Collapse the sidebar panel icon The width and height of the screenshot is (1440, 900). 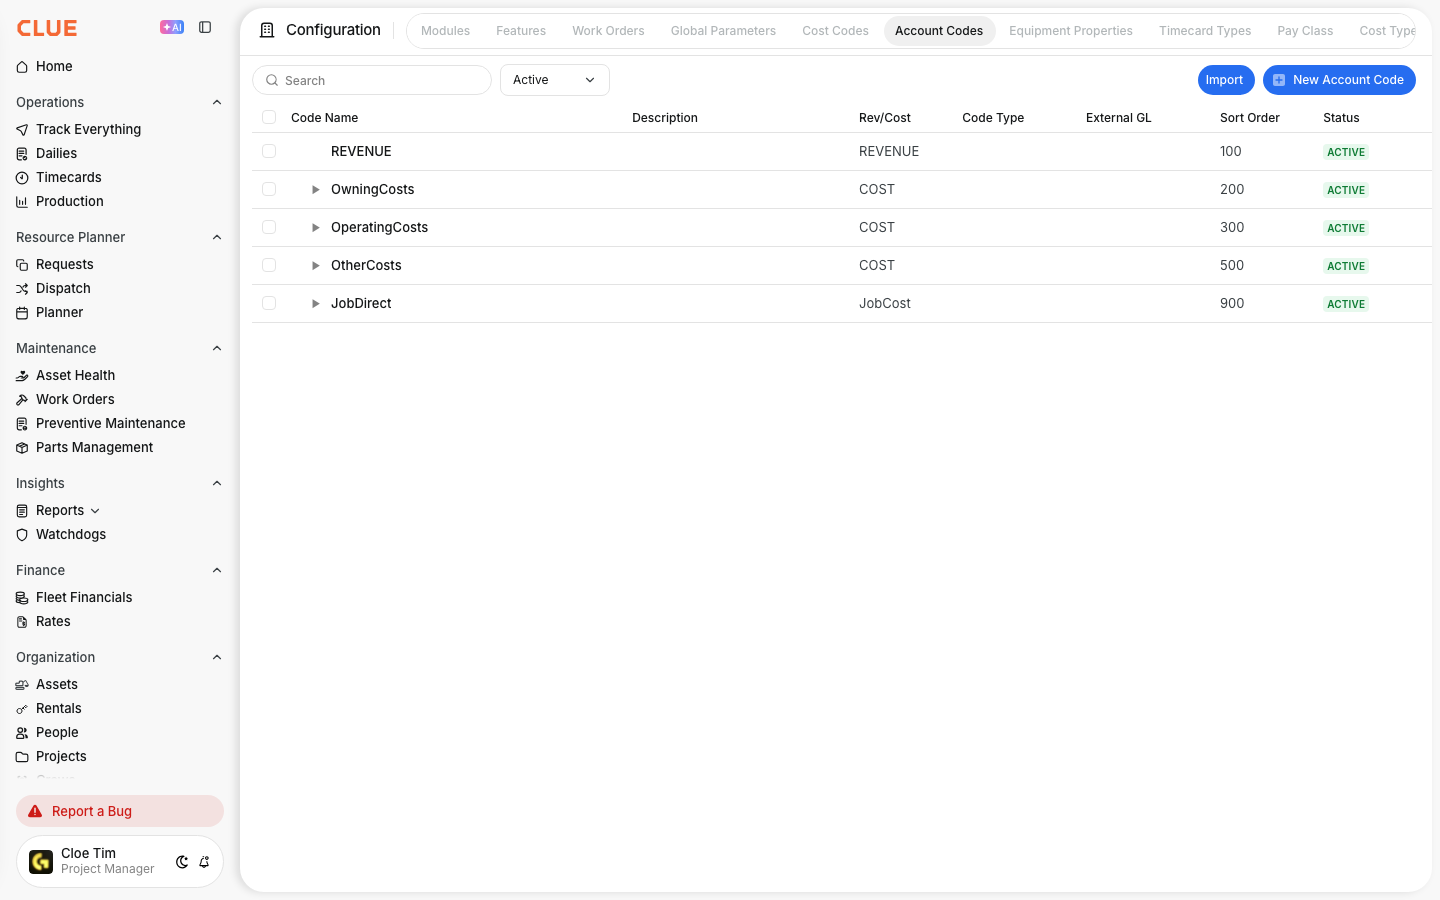click(x=205, y=27)
